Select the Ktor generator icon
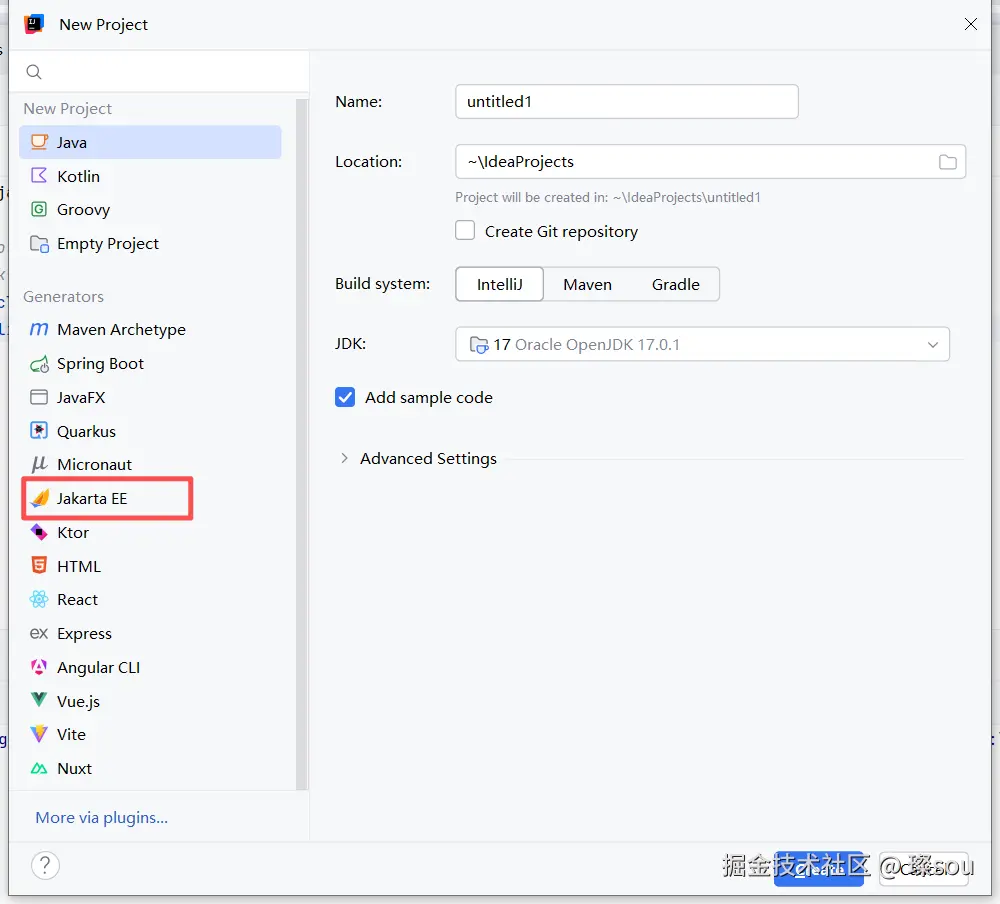The image size is (1000, 904). click(39, 532)
